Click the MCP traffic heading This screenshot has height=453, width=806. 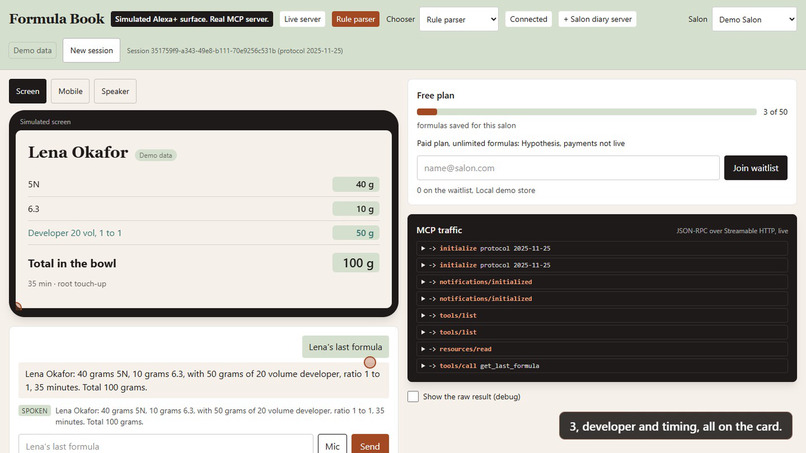[x=439, y=230]
